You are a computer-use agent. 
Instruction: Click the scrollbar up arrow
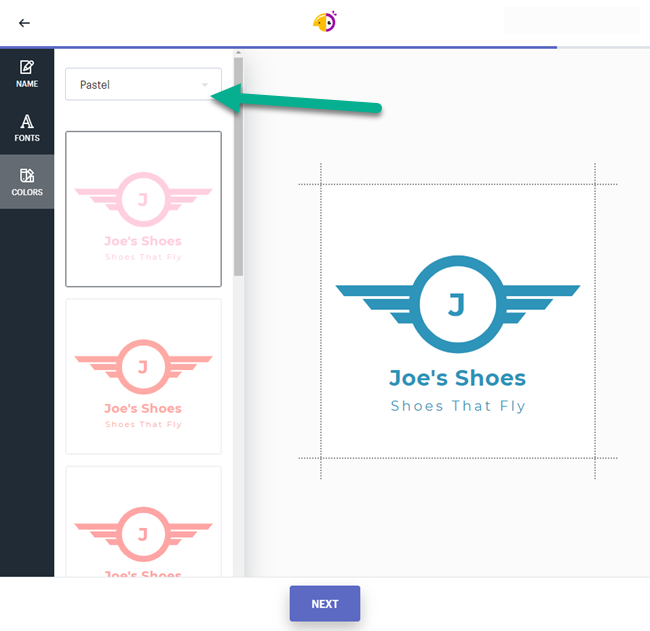point(238,52)
